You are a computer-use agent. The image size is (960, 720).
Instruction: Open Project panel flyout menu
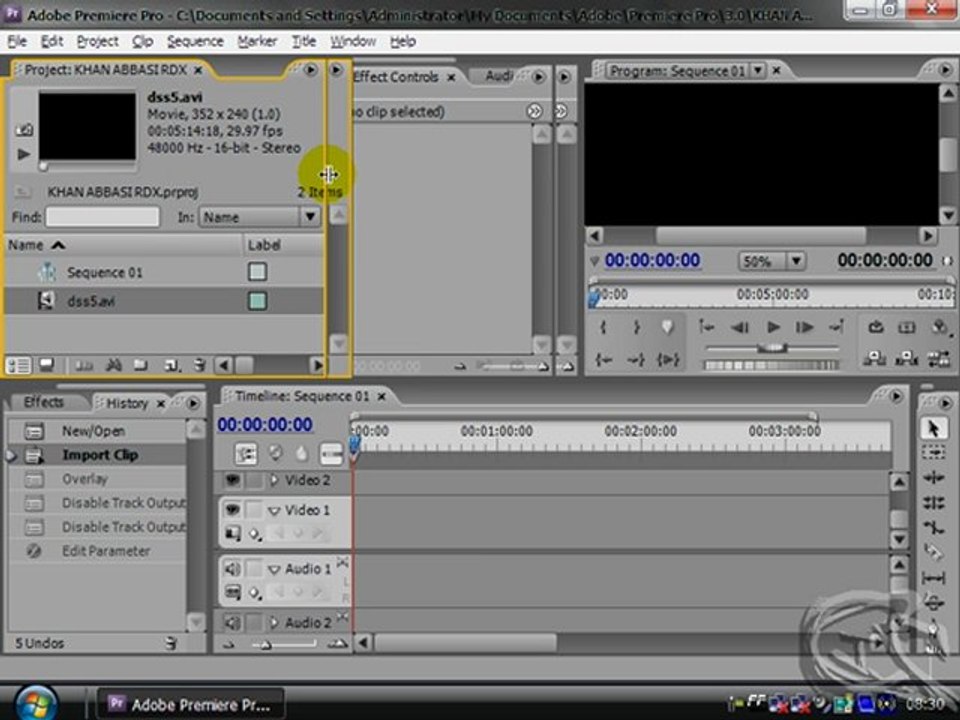pyautogui.click(x=310, y=70)
